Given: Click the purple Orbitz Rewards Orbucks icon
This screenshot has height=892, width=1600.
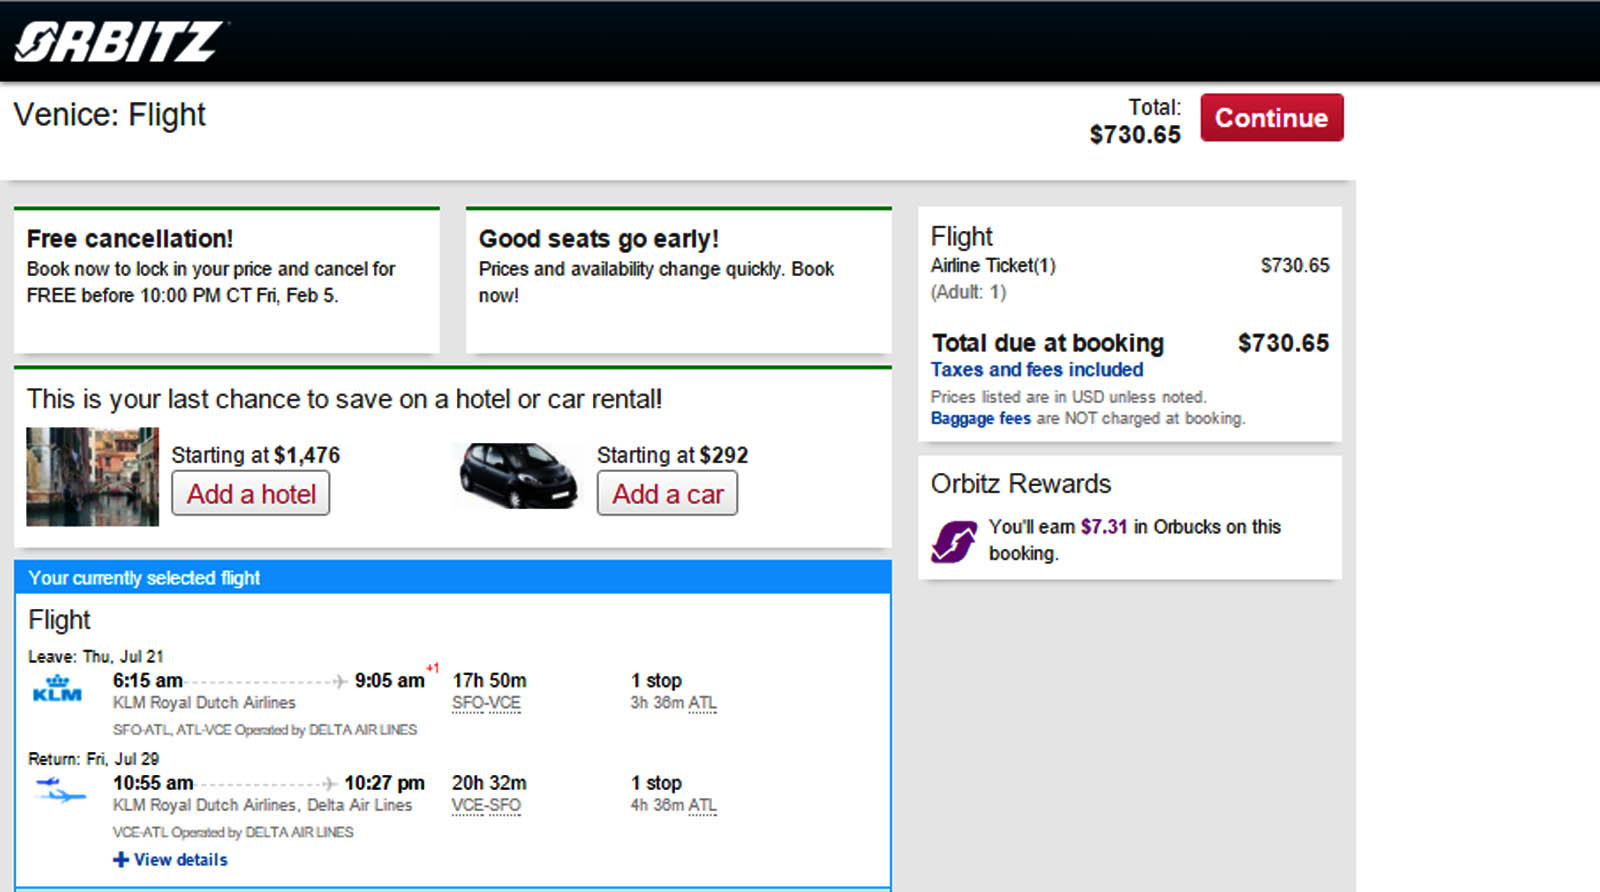Looking at the screenshot, I should tap(954, 541).
